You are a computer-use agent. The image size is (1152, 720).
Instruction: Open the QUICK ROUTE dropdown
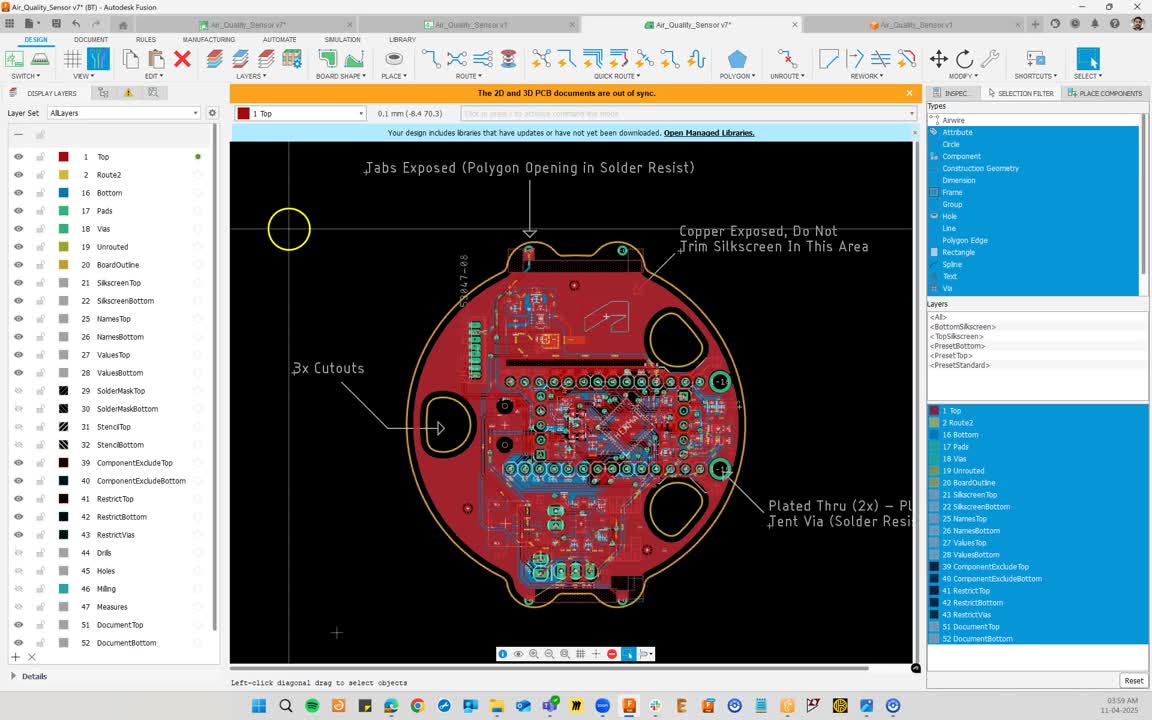(x=617, y=76)
